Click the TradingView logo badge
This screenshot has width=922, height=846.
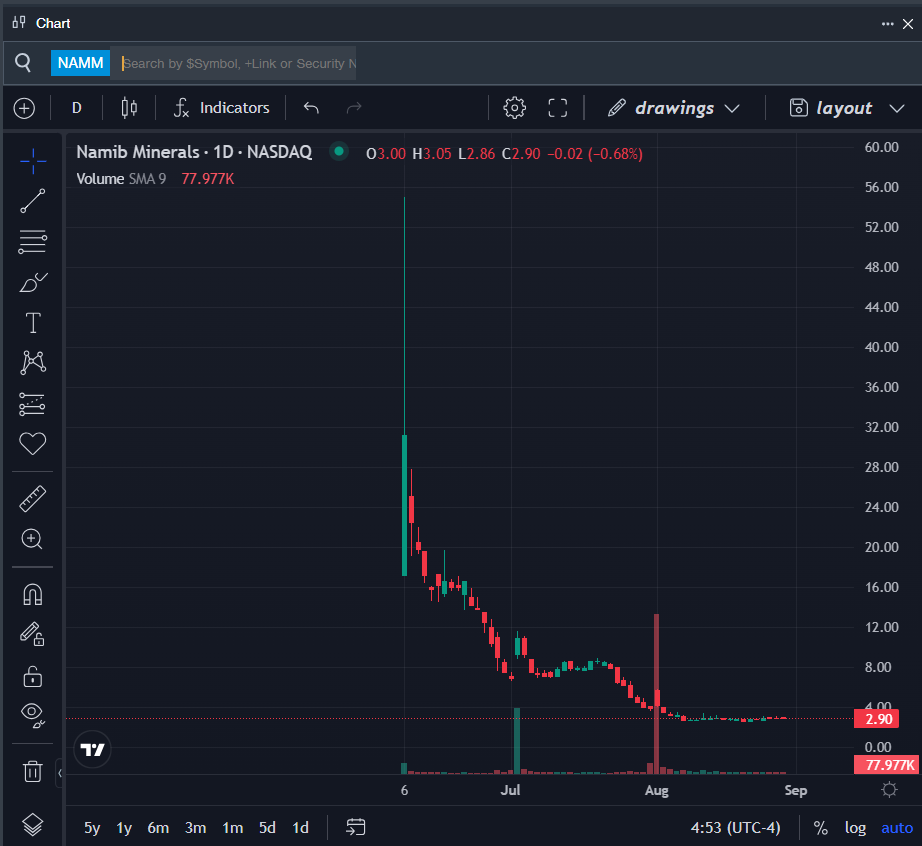pos(92,750)
